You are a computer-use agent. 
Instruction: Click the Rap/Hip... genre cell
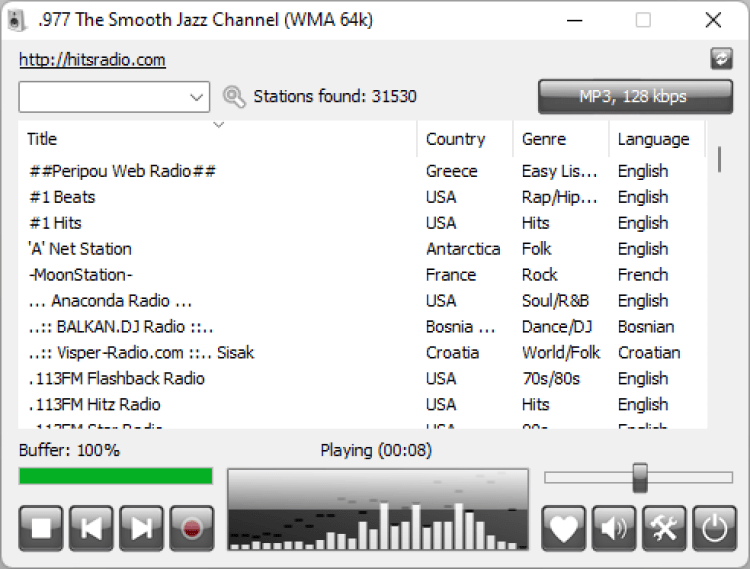pyautogui.click(x=560, y=197)
